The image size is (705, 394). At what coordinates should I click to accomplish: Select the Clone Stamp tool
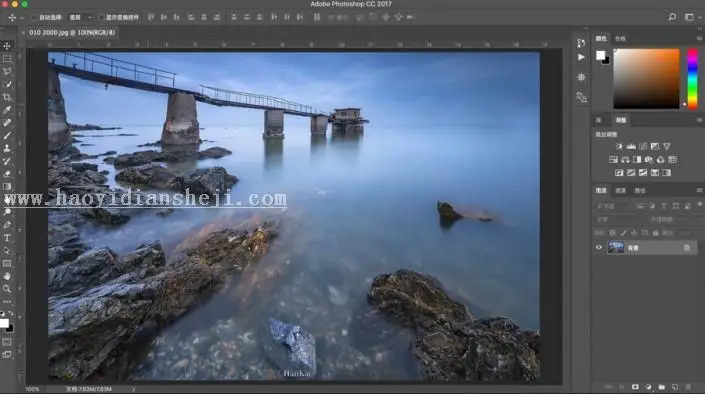7,148
